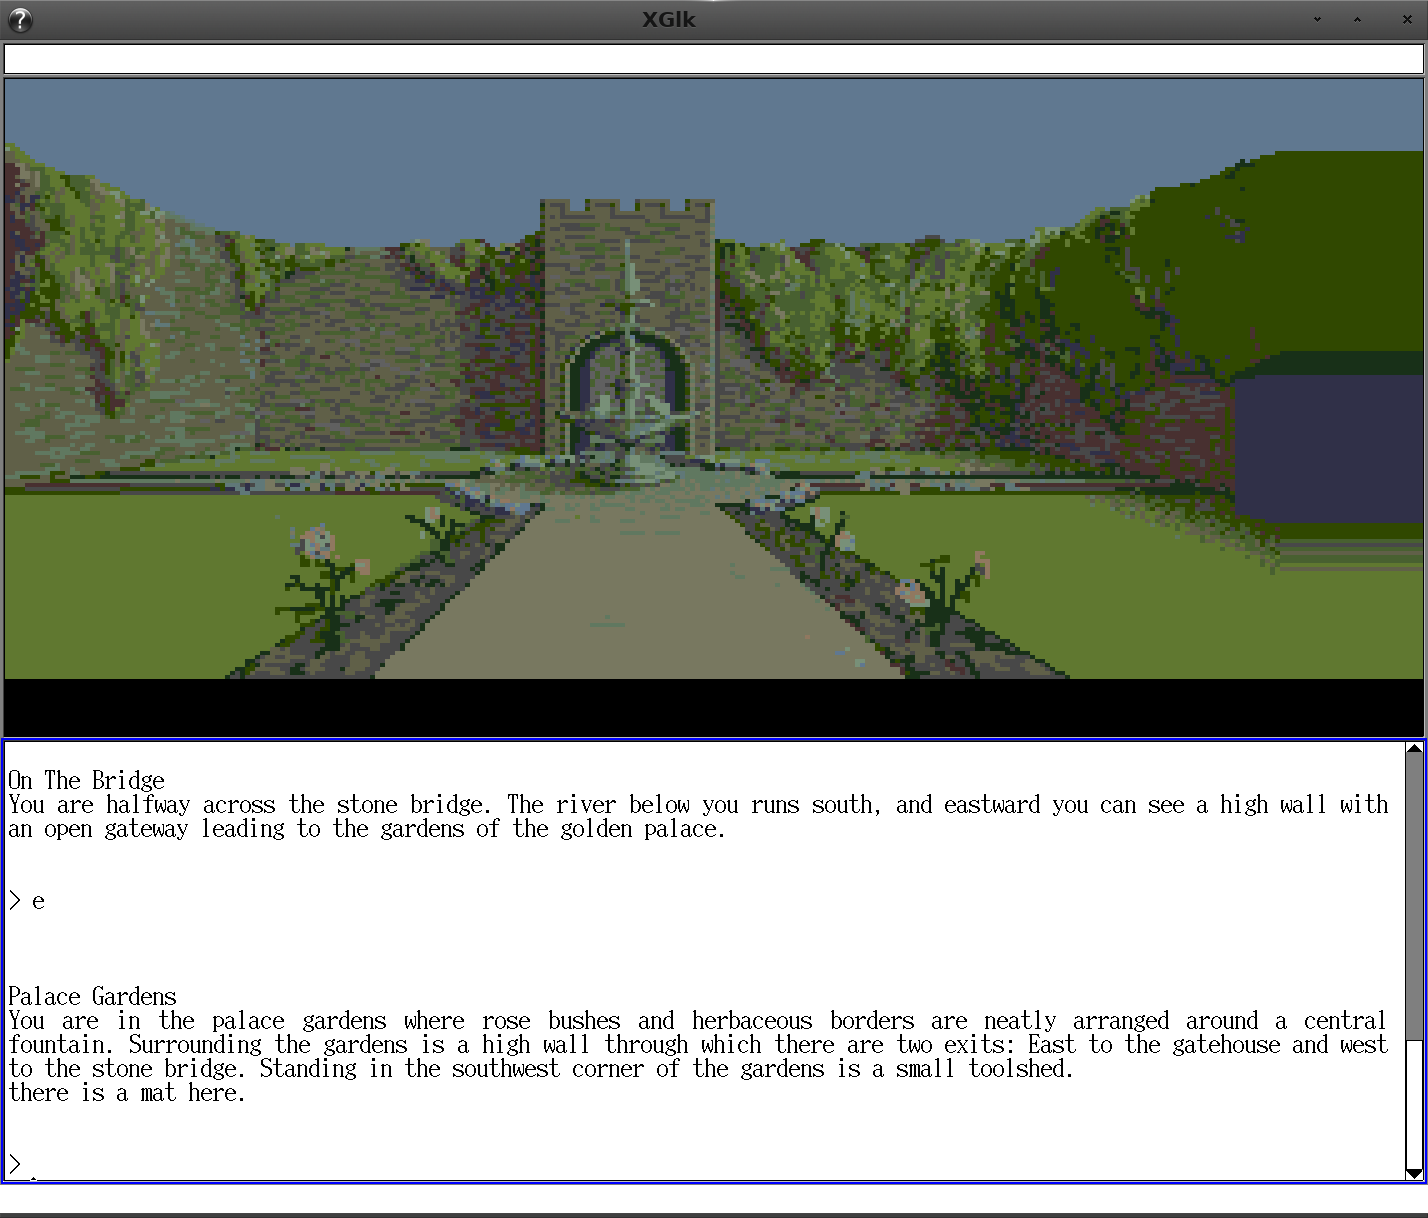Close the XGlk window
The width and height of the screenshot is (1428, 1218).
(1406, 20)
